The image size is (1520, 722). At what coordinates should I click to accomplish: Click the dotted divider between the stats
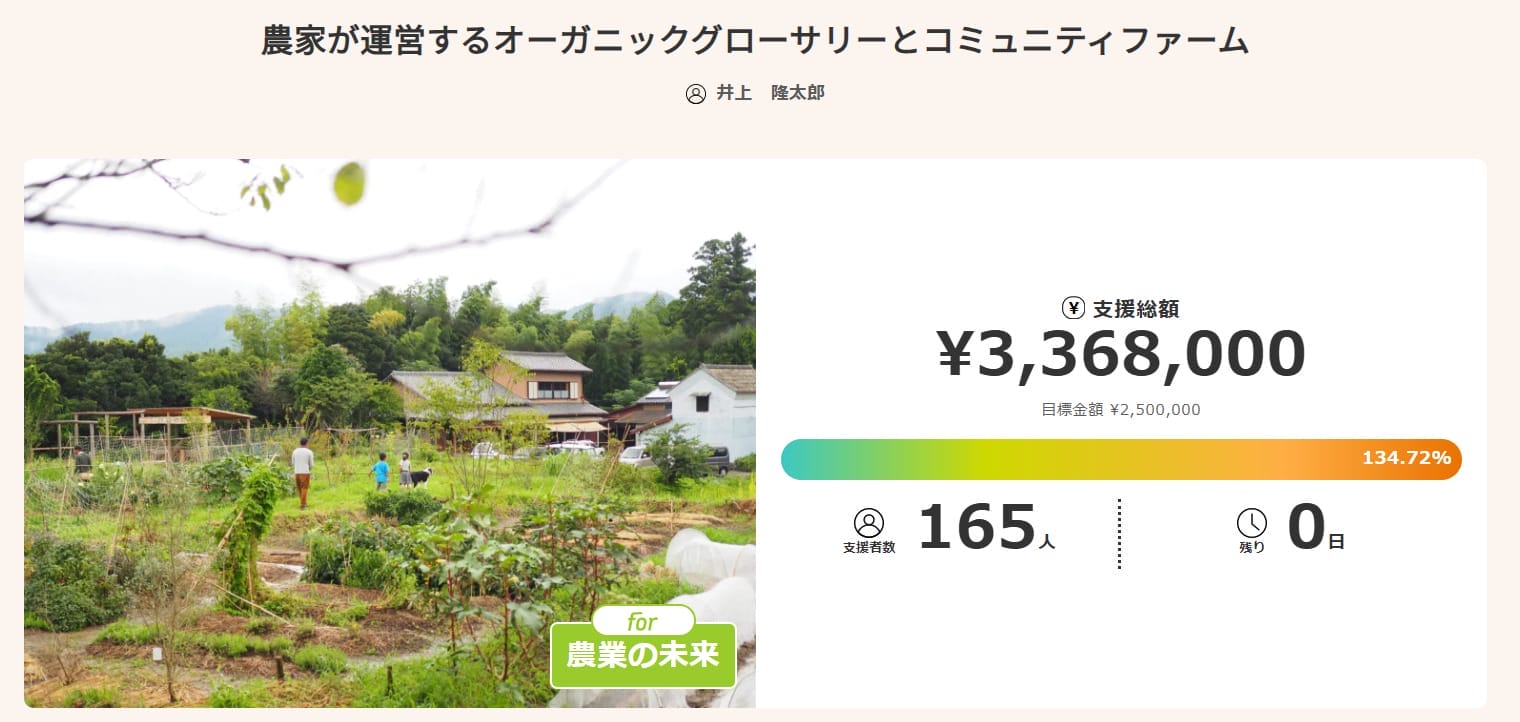[1119, 534]
